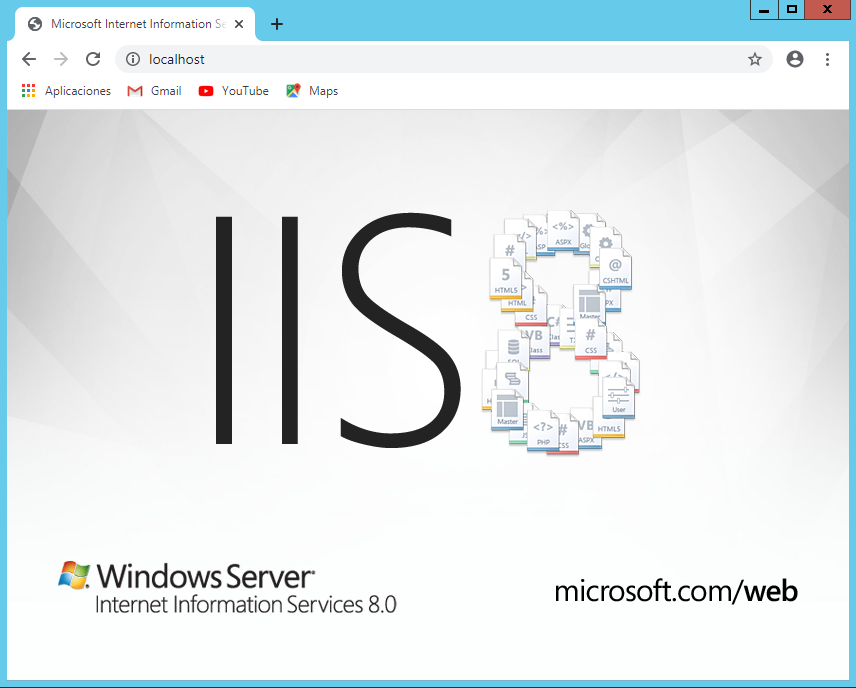856x688 pixels.
Task: Open Chrome's three-dot menu
Action: click(x=828, y=59)
